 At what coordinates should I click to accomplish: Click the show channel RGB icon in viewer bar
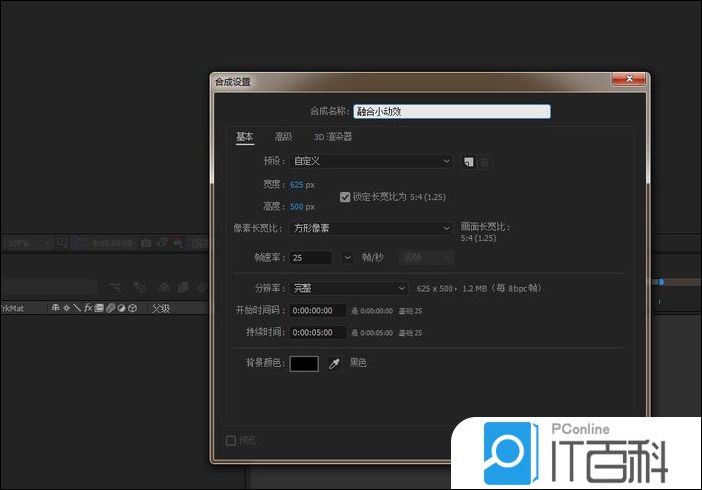coord(178,243)
